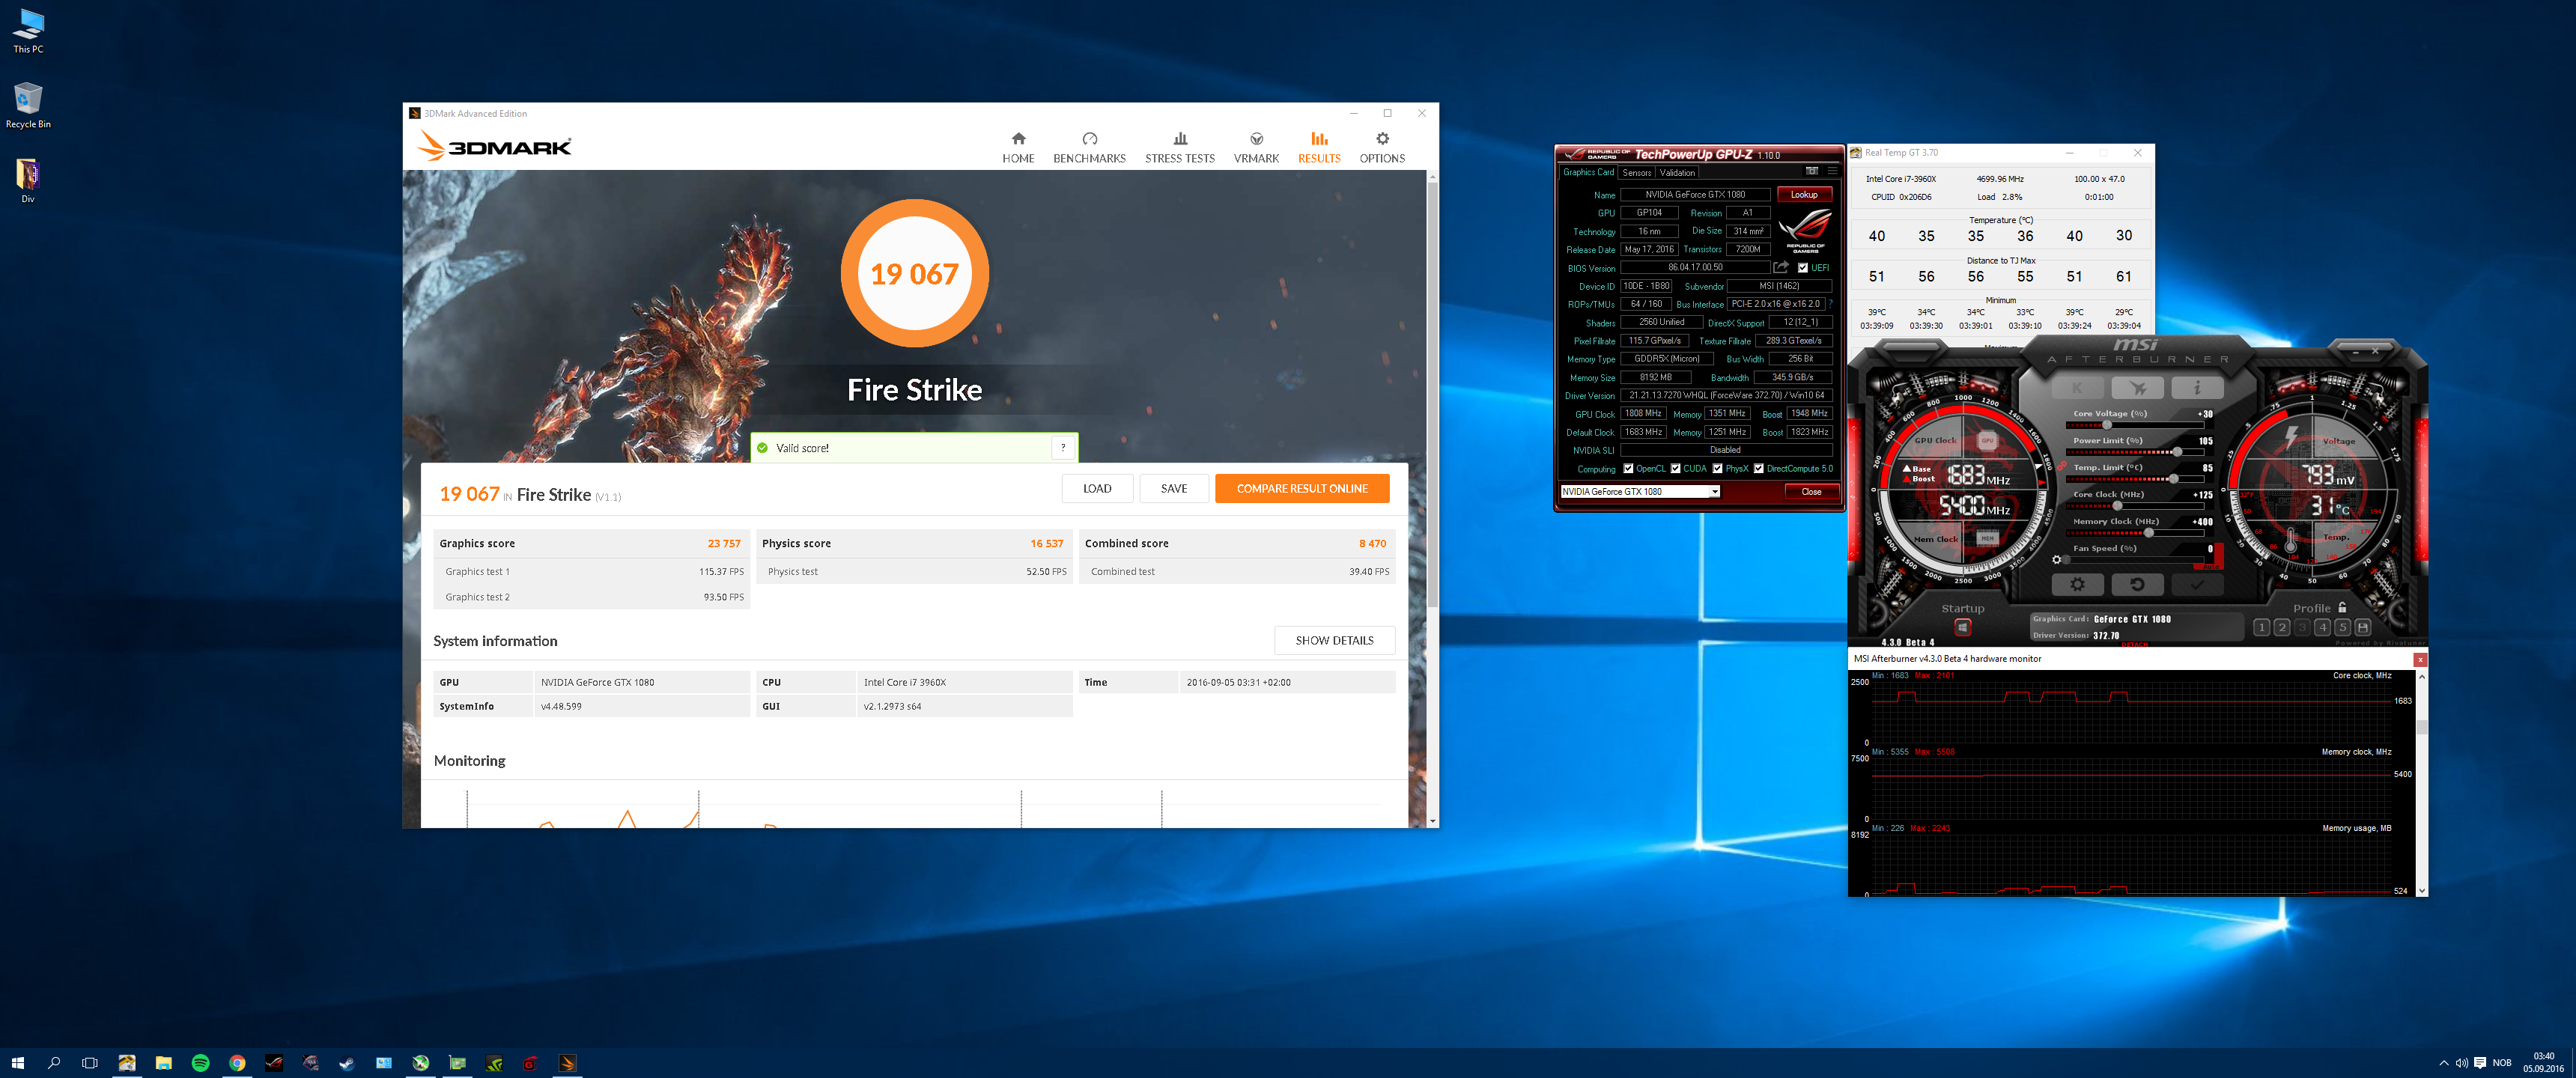The width and height of the screenshot is (2576, 1078).
Task: Click the GPU-Z screenshot camera icon
Action: click(1811, 171)
